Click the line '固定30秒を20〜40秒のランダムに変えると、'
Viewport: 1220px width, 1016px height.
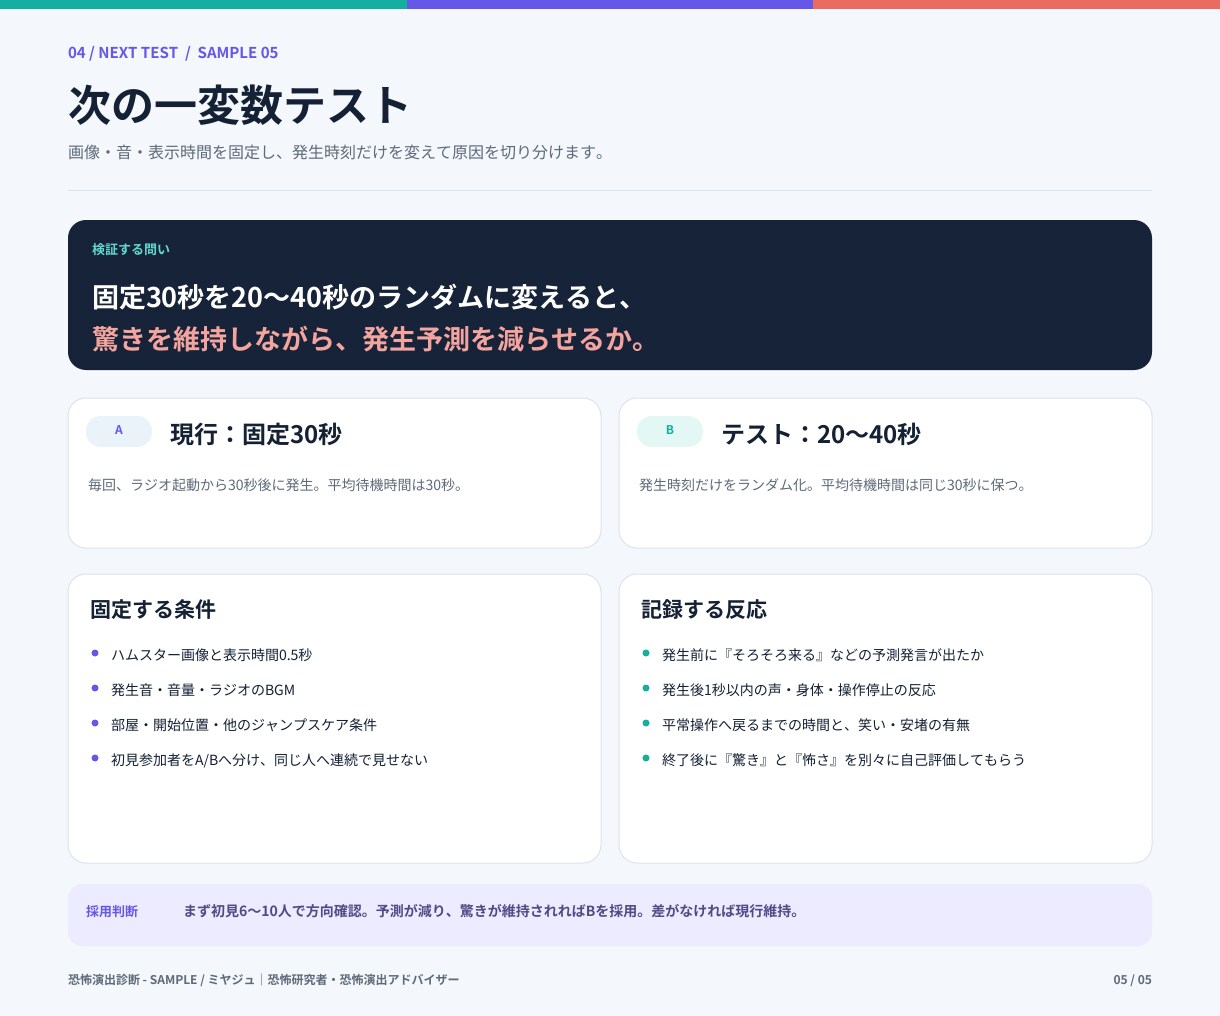pos(363,297)
